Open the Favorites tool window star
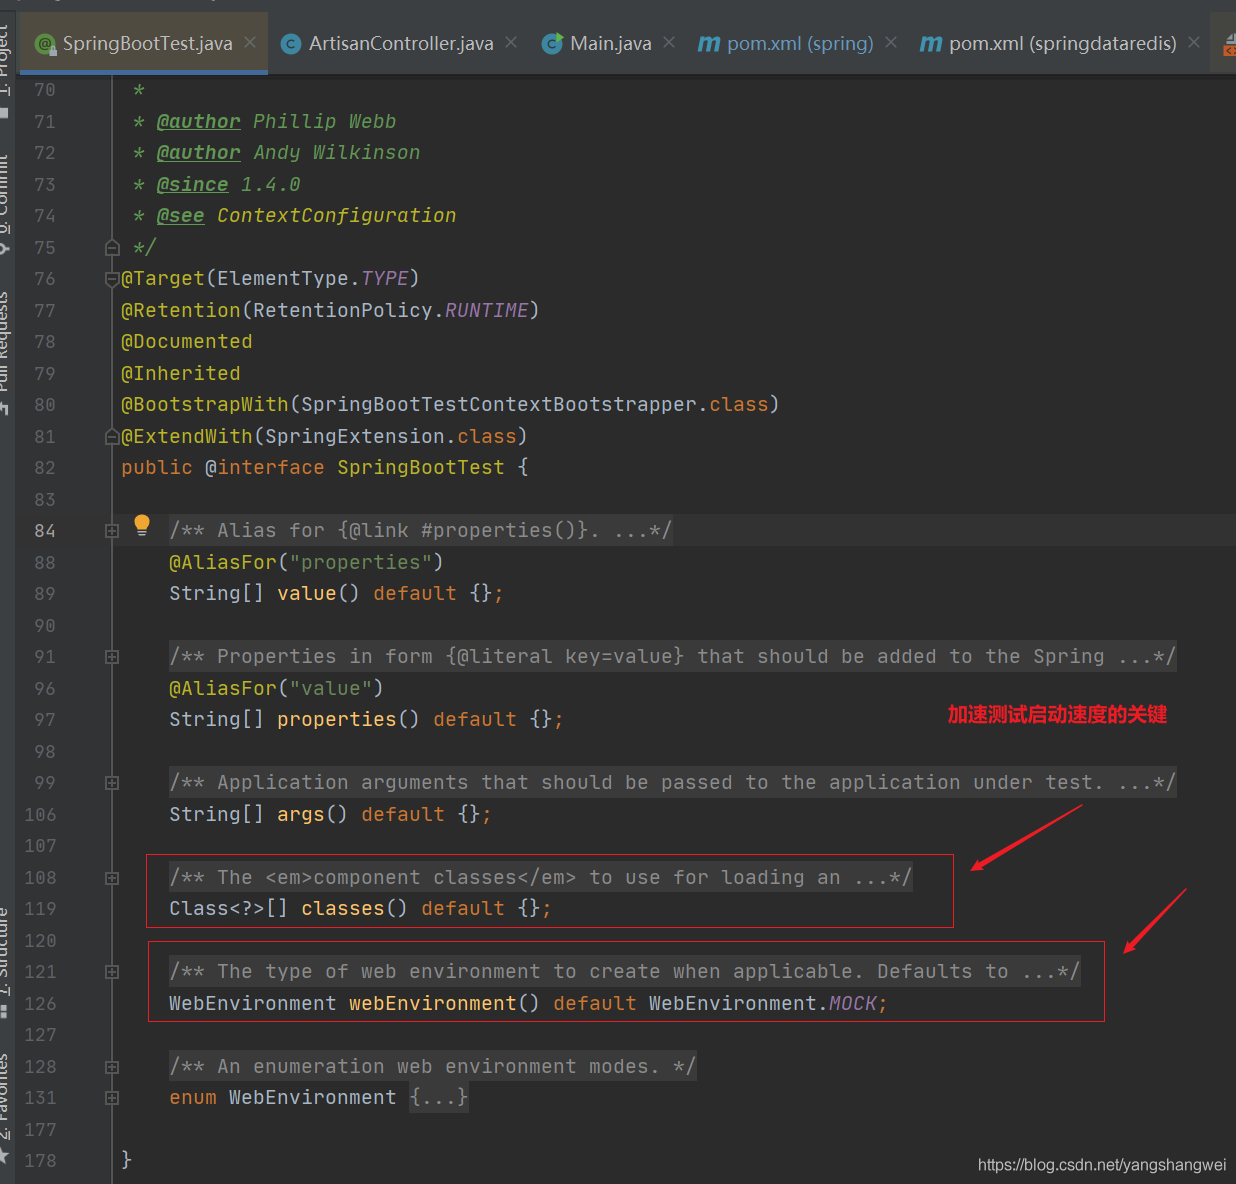Image resolution: width=1236 pixels, height=1184 pixels. point(5,1156)
